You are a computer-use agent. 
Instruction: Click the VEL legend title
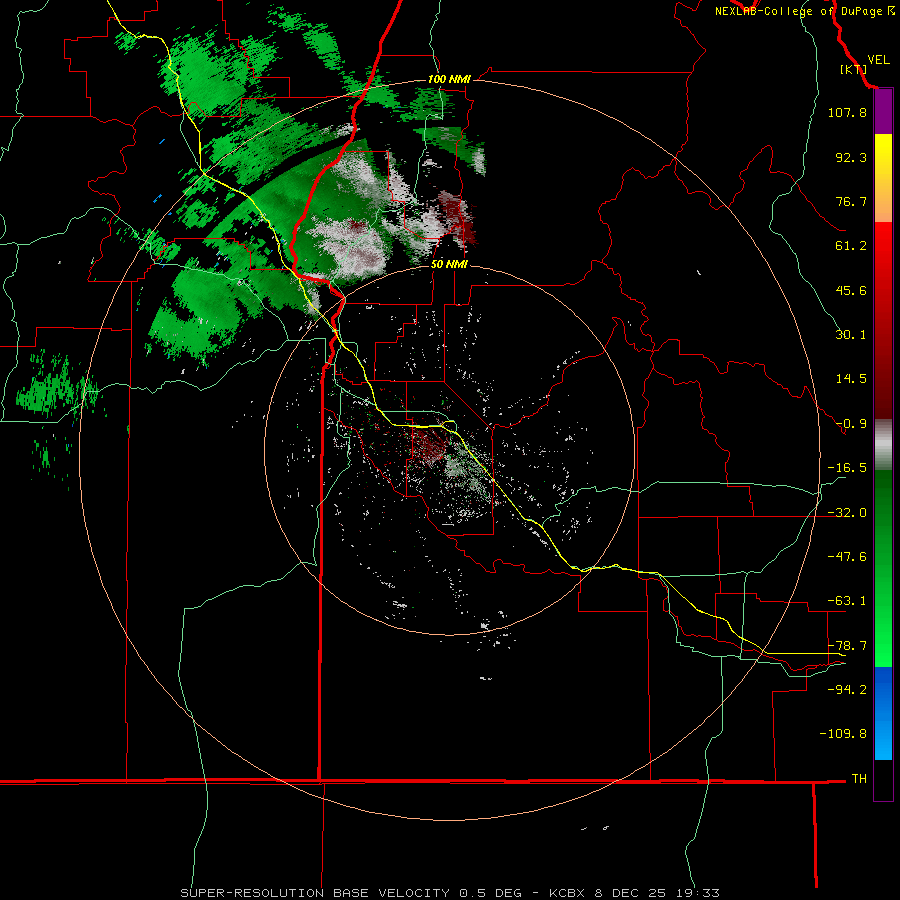click(878, 60)
